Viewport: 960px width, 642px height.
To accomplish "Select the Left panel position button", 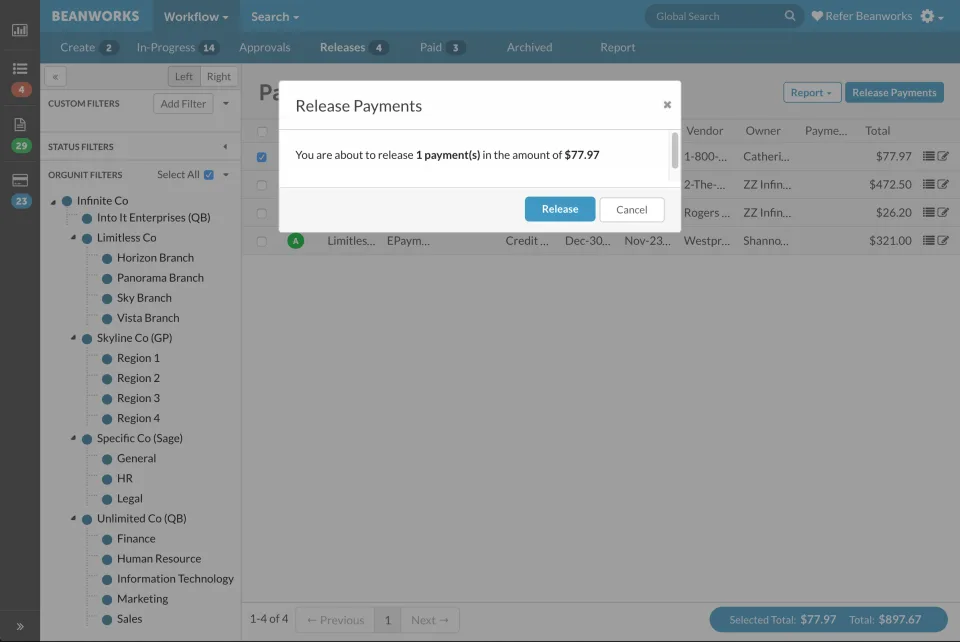I will 184,77.
